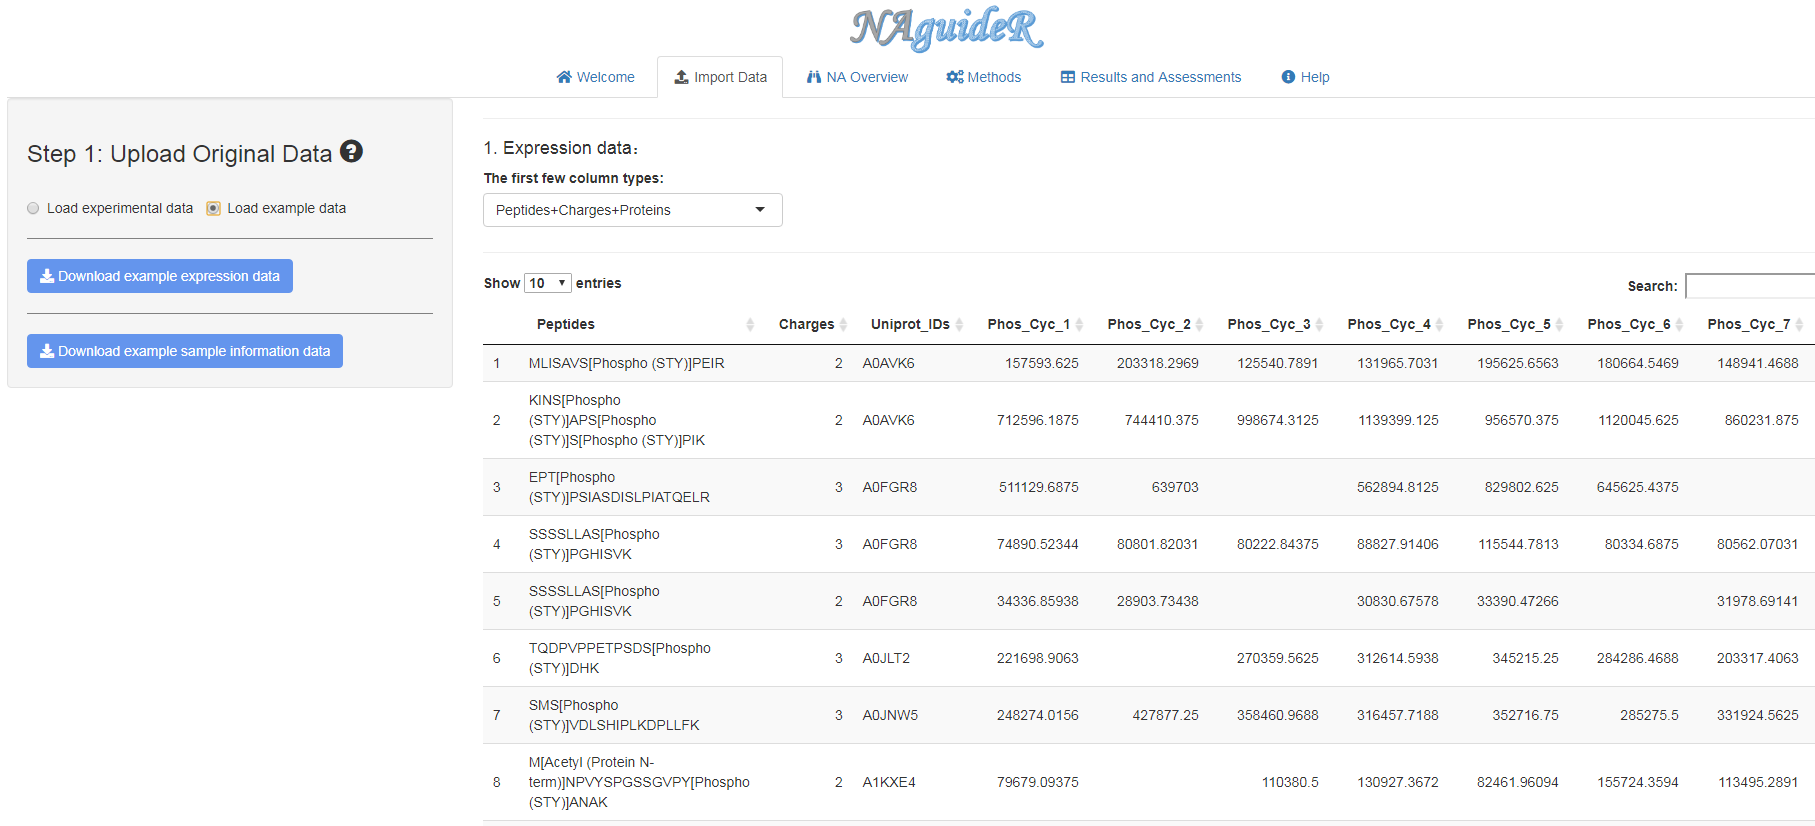1815x826 pixels.
Task: Open the Welcome tab
Action: (596, 77)
